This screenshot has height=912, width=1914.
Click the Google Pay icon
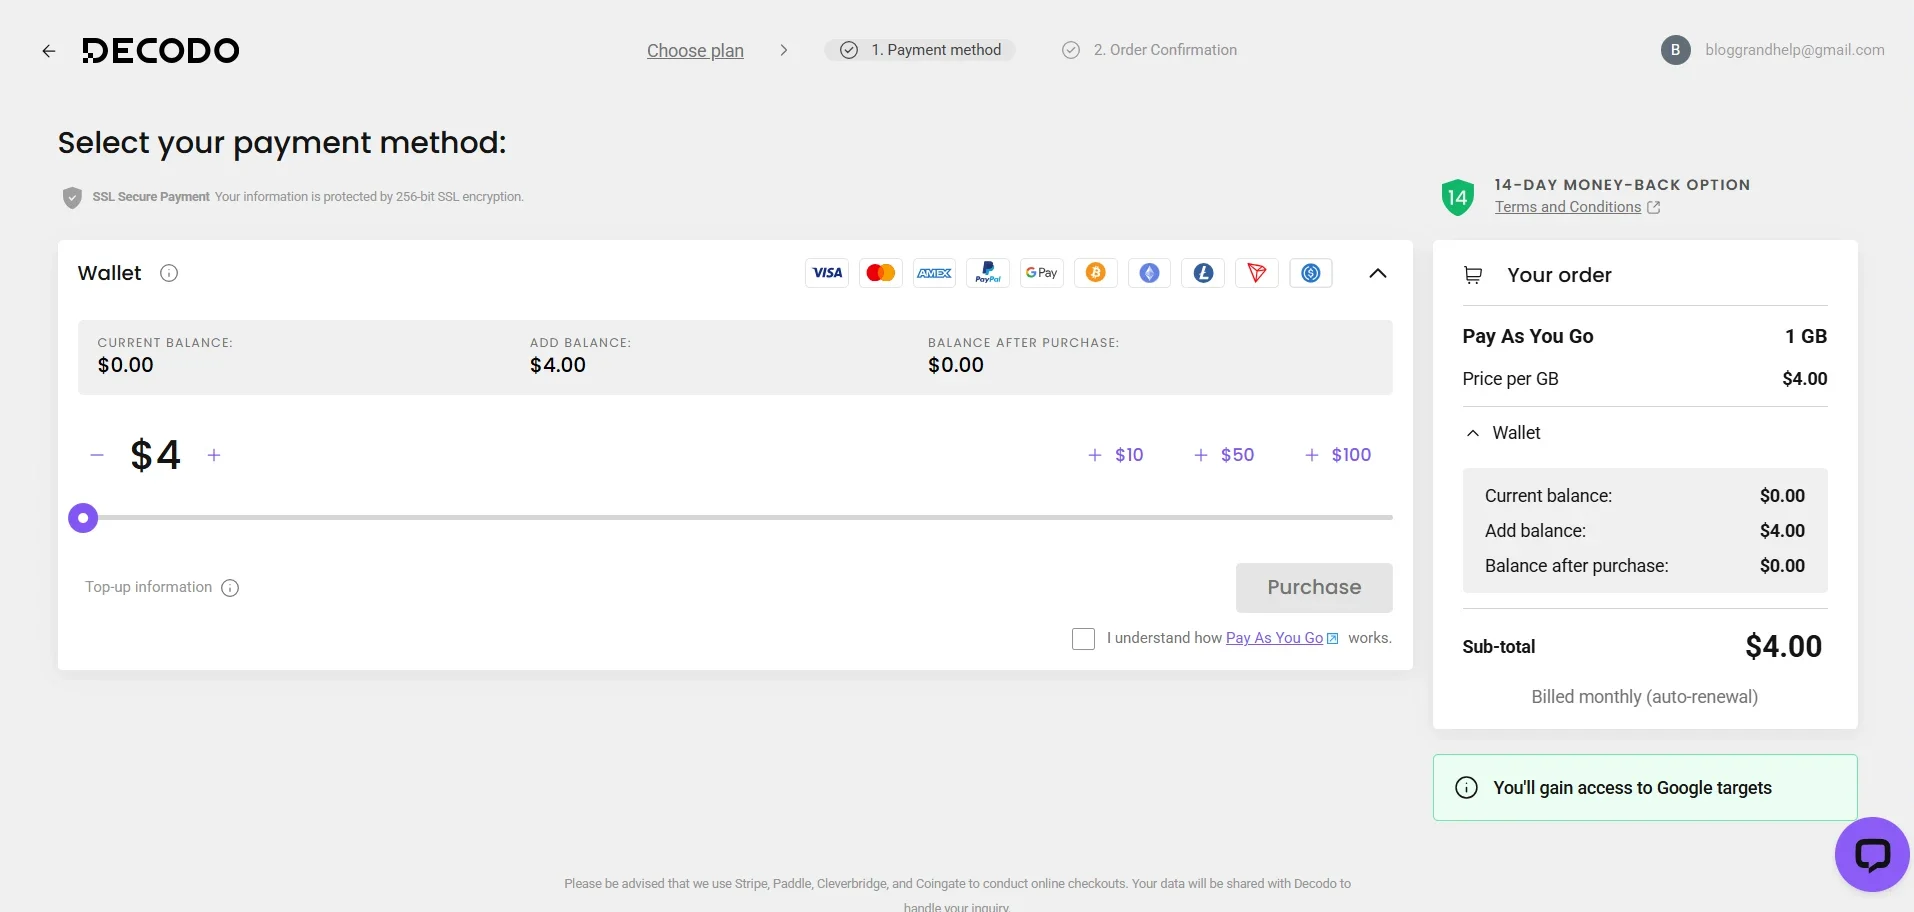(1042, 273)
